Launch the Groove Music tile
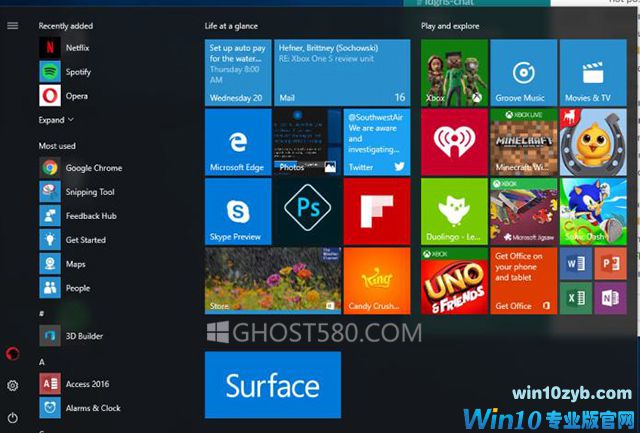This screenshot has width=640, height=433. (524, 73)
